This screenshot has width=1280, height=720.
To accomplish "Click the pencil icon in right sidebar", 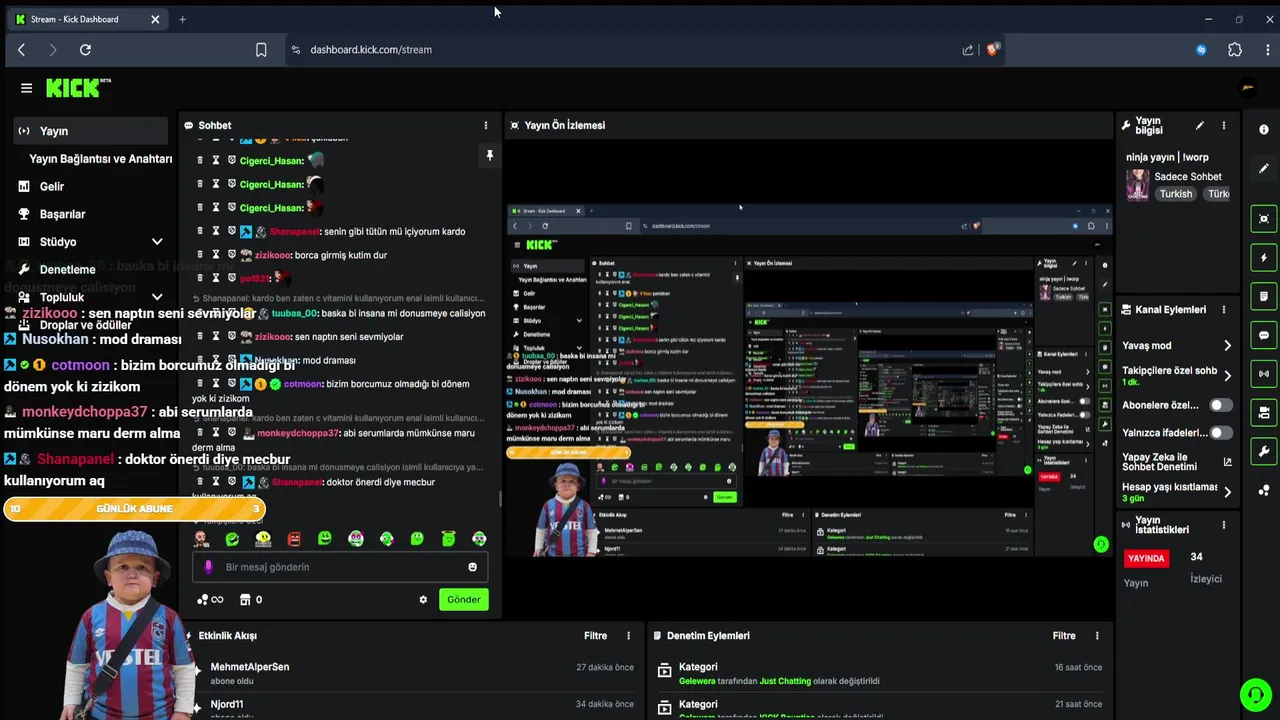I will [1264, 169].
